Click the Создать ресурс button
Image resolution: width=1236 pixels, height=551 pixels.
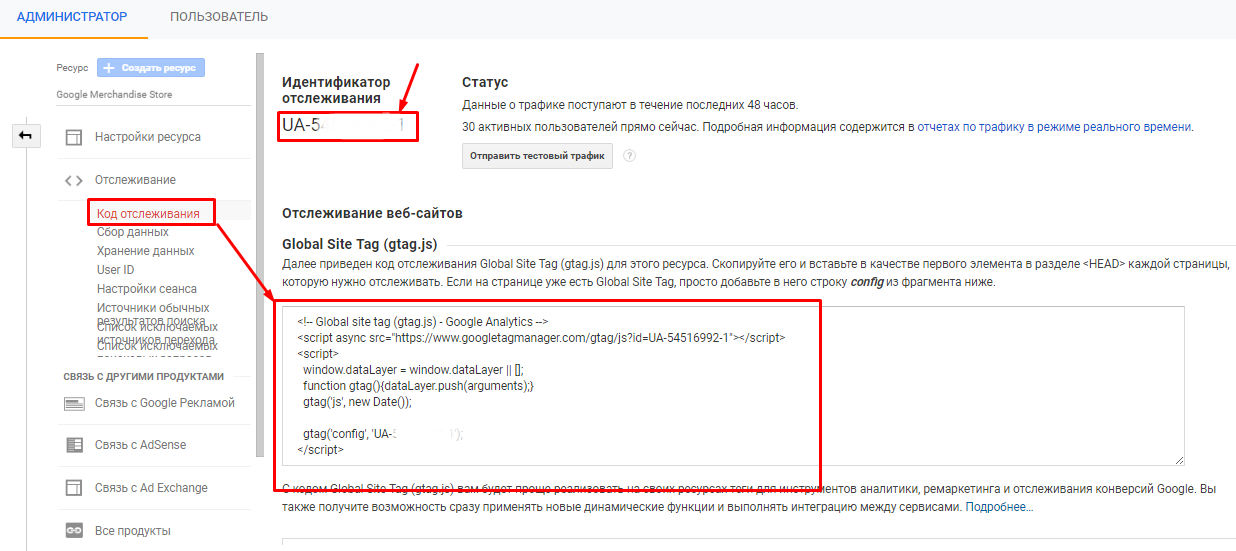coord(151,68)
